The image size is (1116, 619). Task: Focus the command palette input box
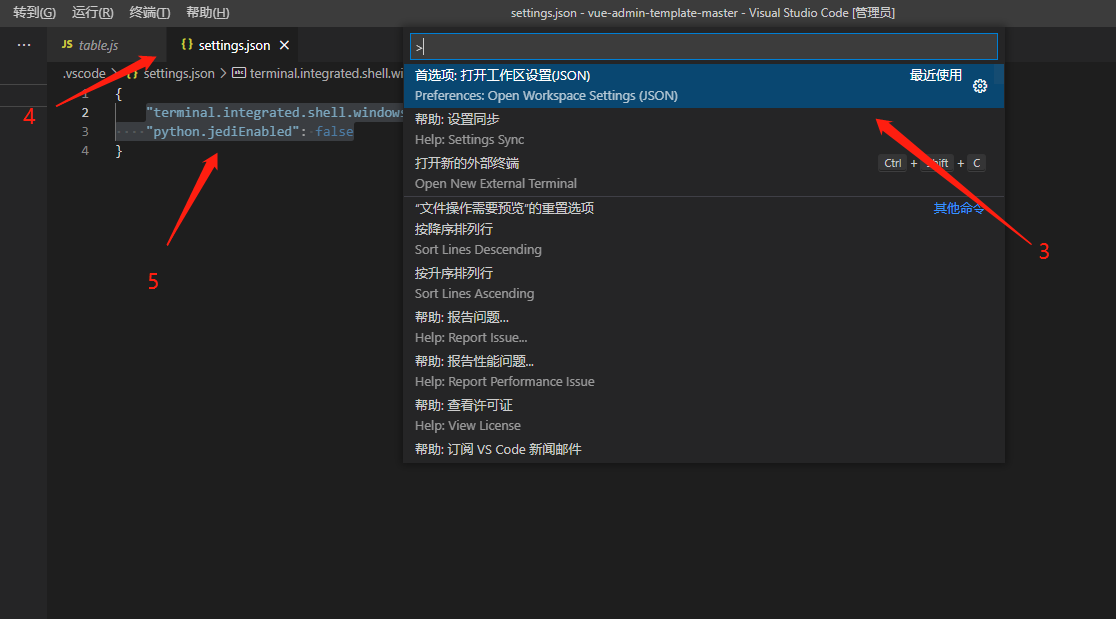tap(704, 47)
